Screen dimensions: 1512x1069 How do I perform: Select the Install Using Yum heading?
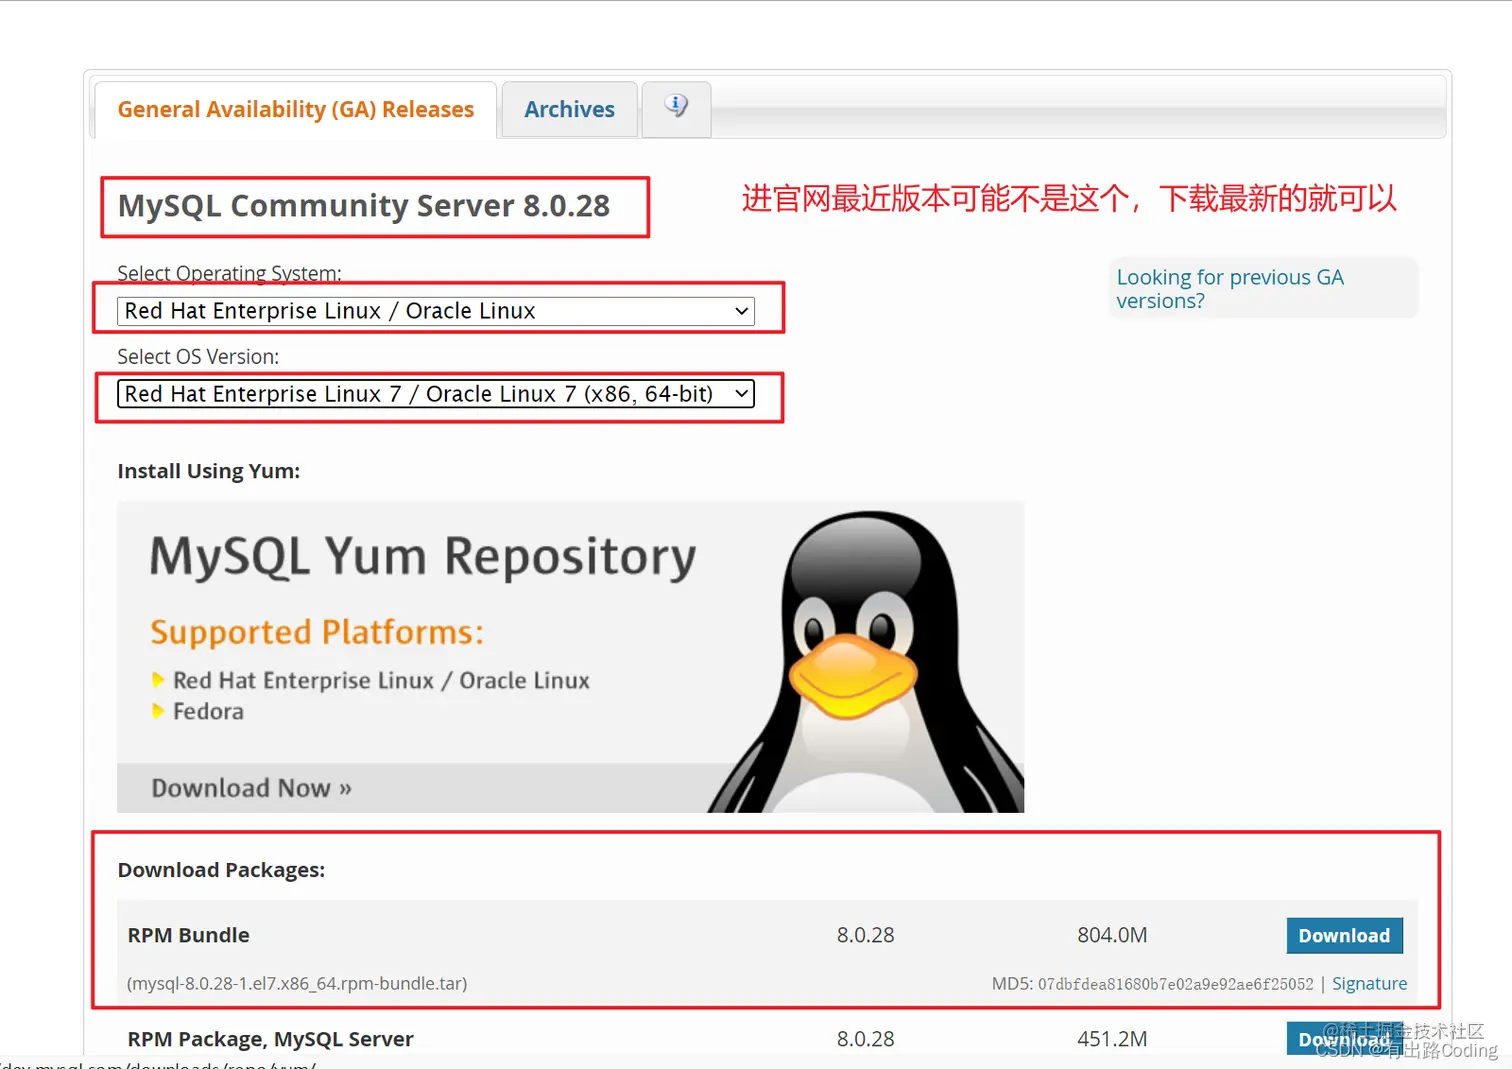[208, 471]
